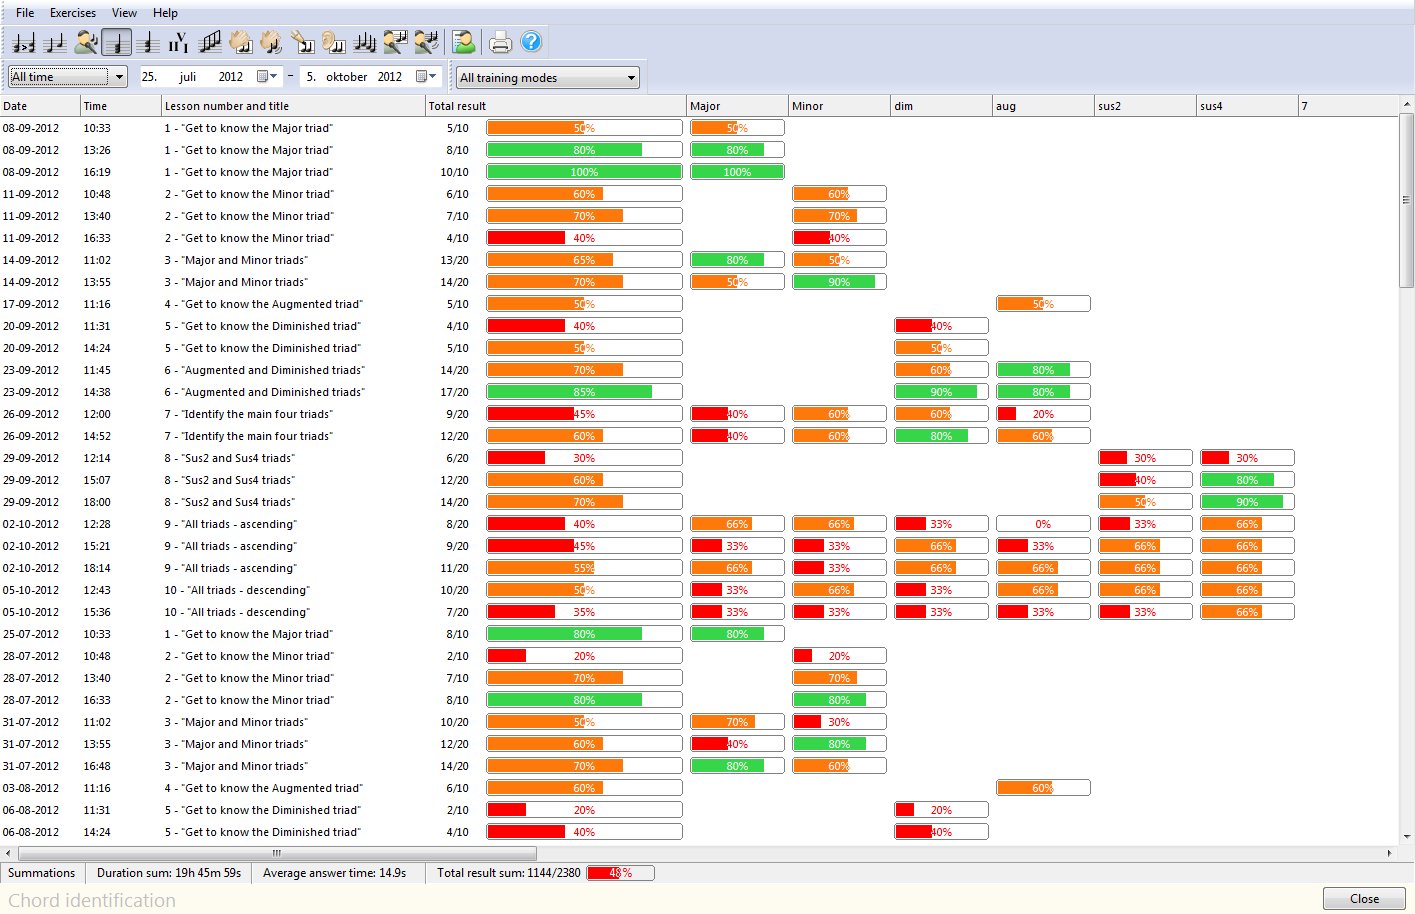Open the Exercises menu
1415x914 pixels.
(73, 13)
